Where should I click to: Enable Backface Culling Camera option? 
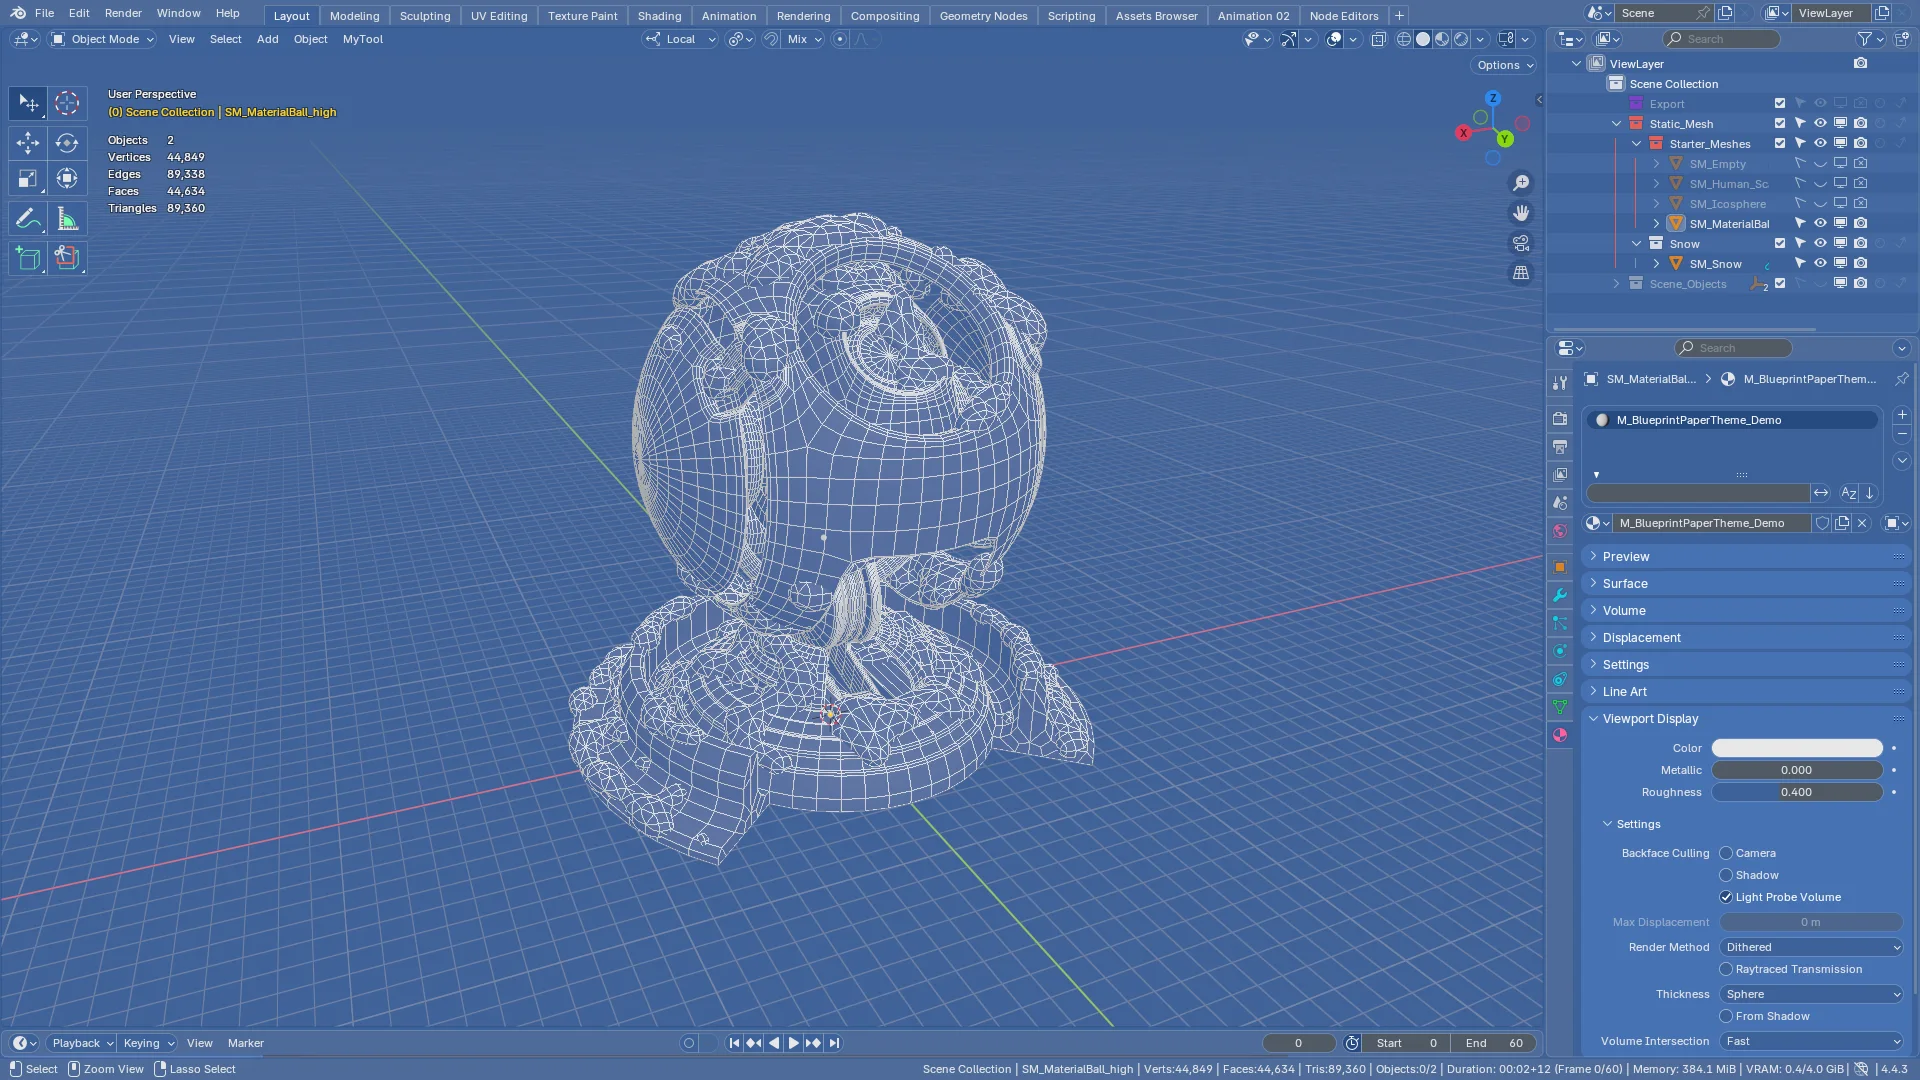(1726, 853)
